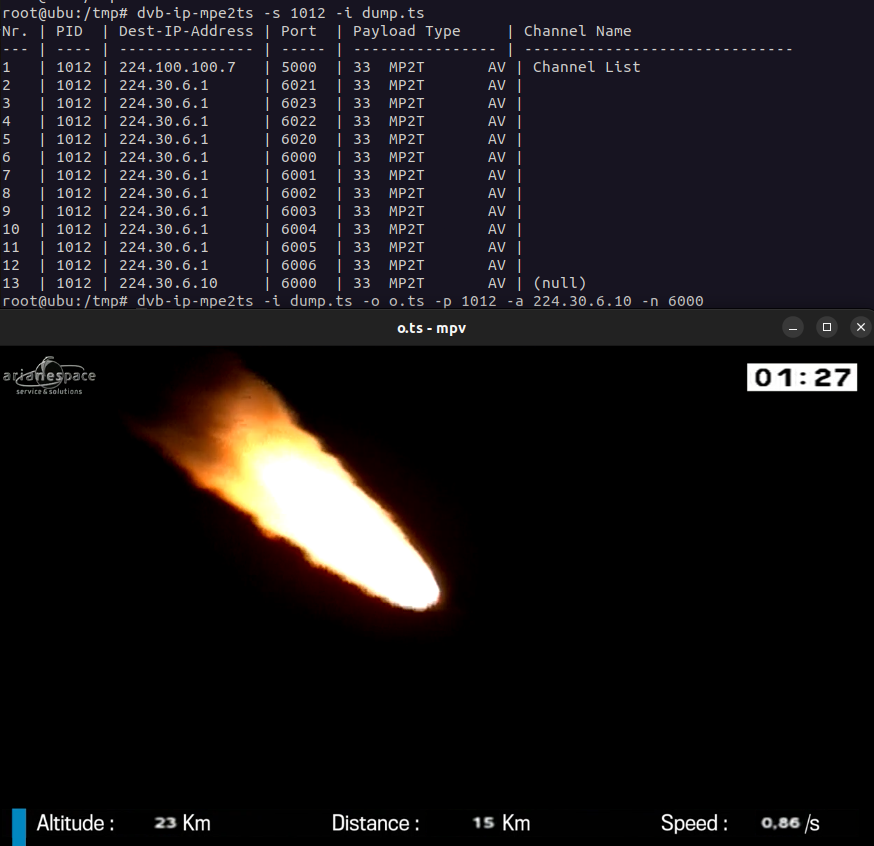
Task: Click the 23 Km altitude value
Action: pos(182,824)
